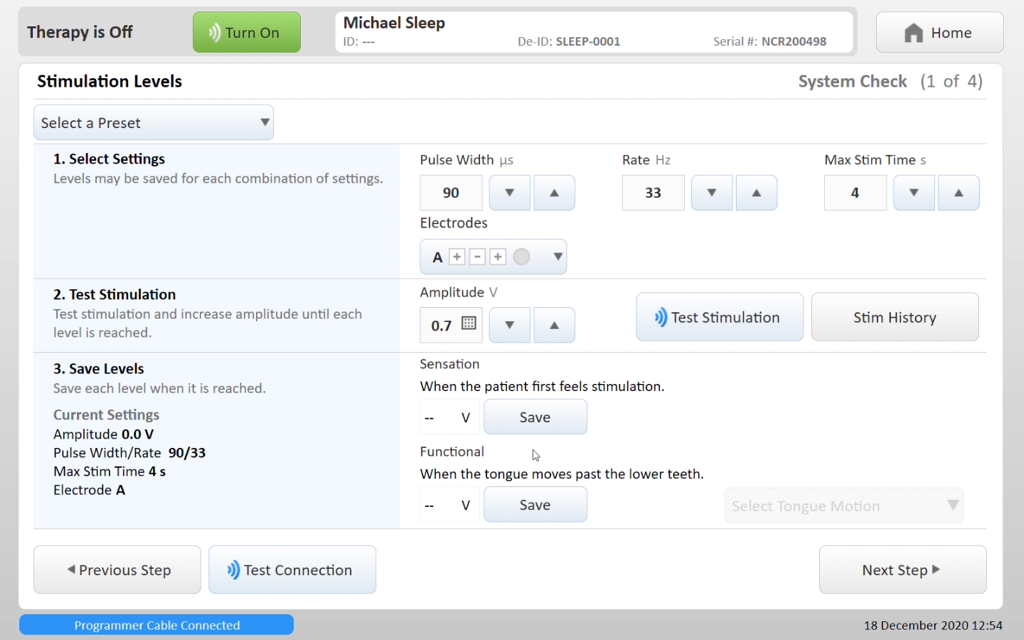Viewport: 1024px width, 640px height.
Task: Click the Pulse Width/Rate 90/33 text
Action: [129, 453]
